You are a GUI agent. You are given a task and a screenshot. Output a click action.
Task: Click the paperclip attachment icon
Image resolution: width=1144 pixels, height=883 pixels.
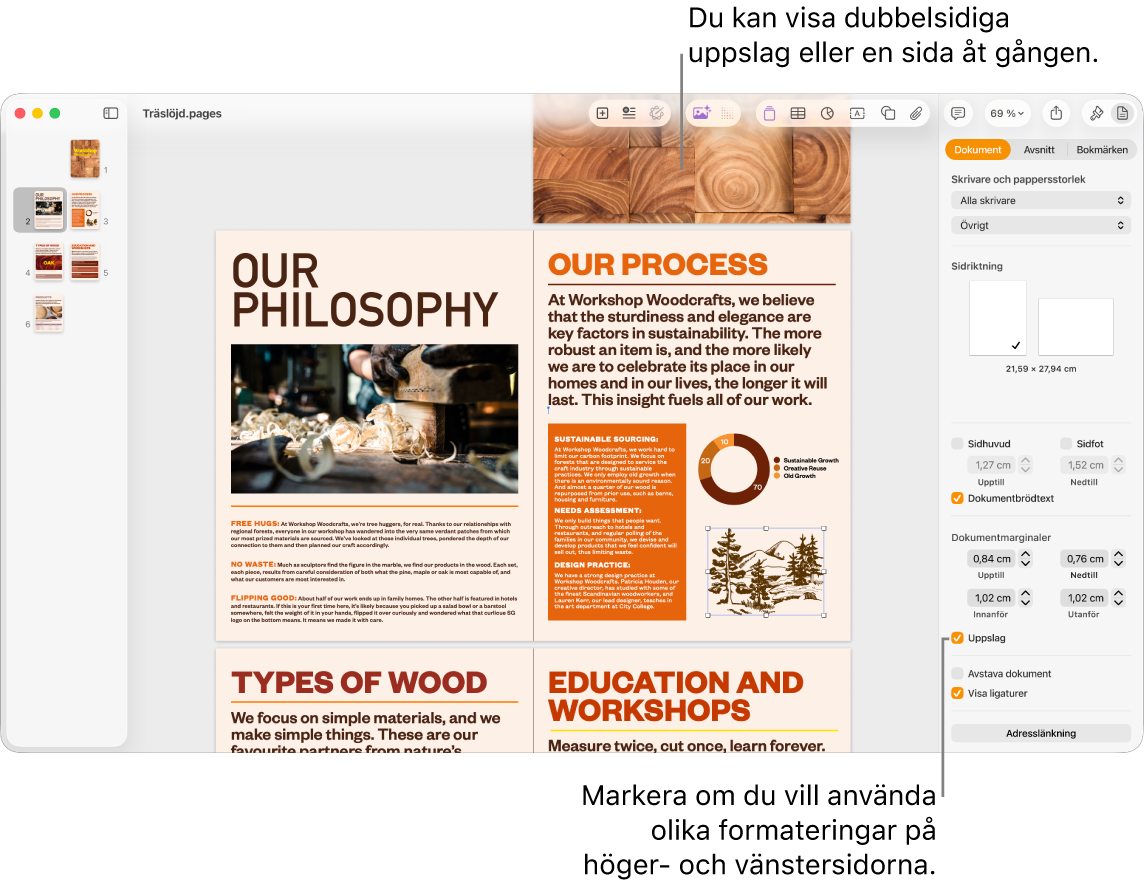pyautogui.click(x=916, y=113)
